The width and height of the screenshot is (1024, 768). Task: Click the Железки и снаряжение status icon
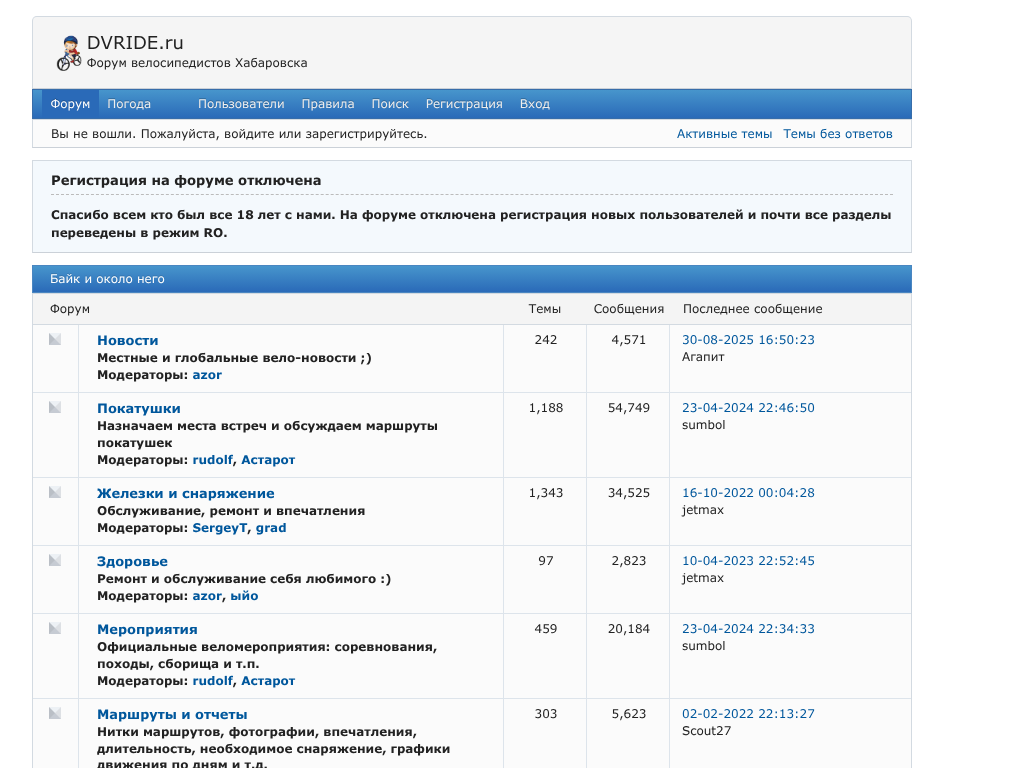[x=55, y=493]
